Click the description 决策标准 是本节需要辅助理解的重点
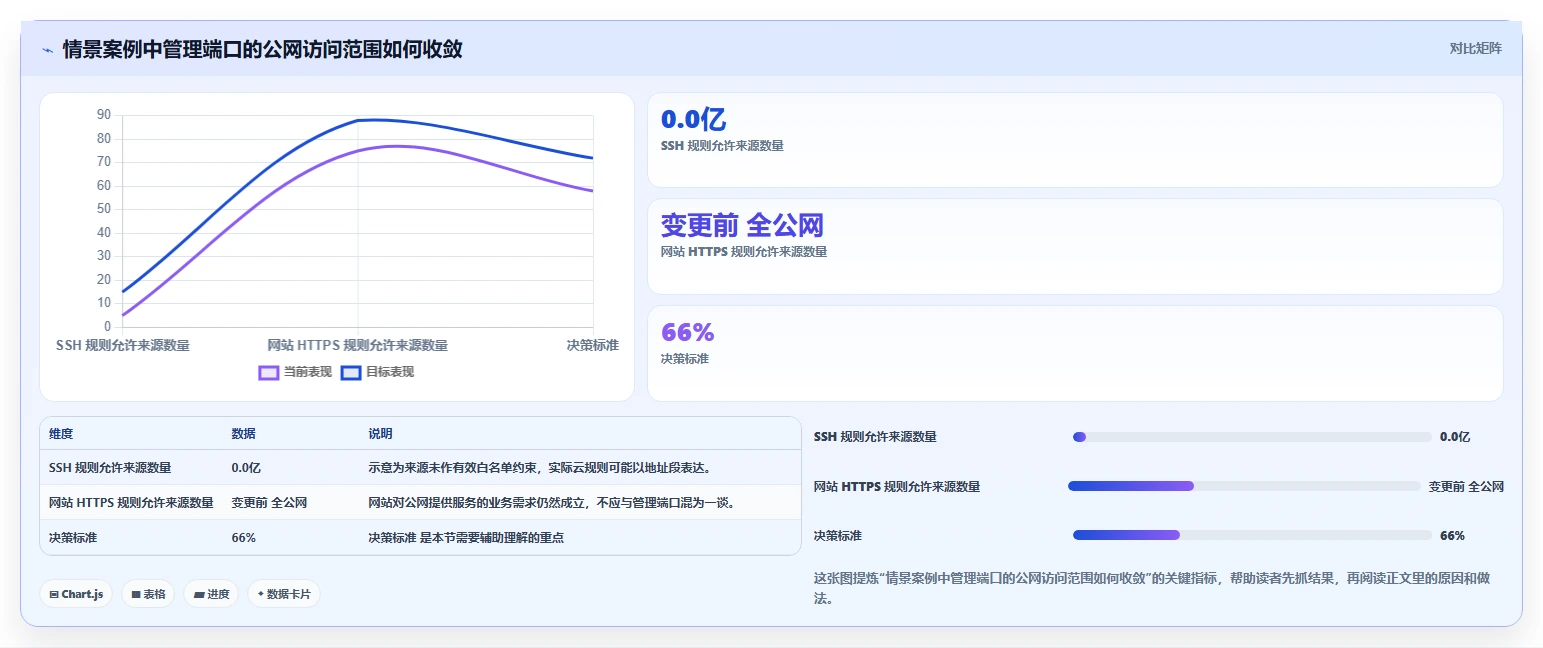 click(466, 538)
